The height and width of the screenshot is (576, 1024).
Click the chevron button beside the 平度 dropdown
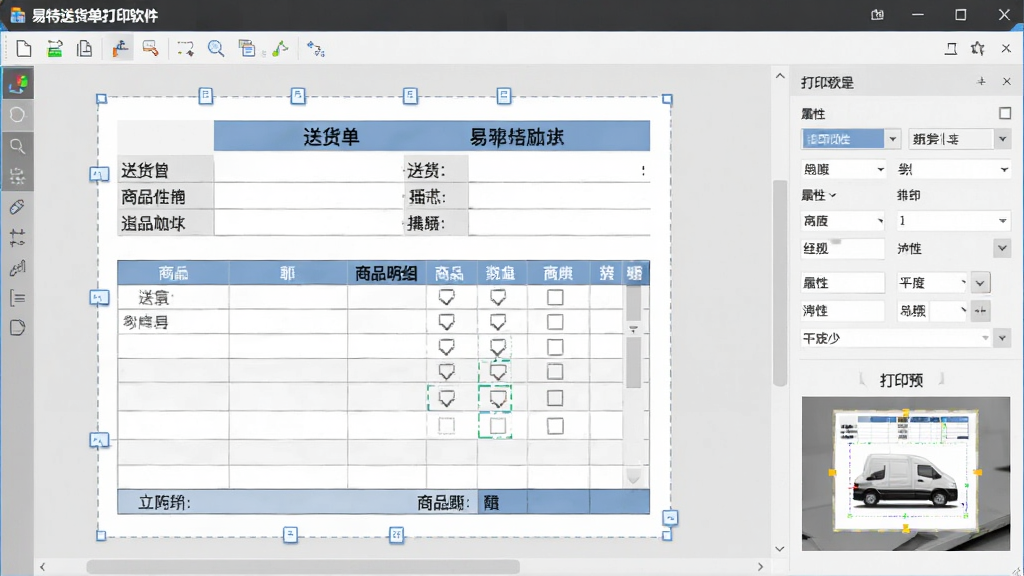tap(980, 283)
